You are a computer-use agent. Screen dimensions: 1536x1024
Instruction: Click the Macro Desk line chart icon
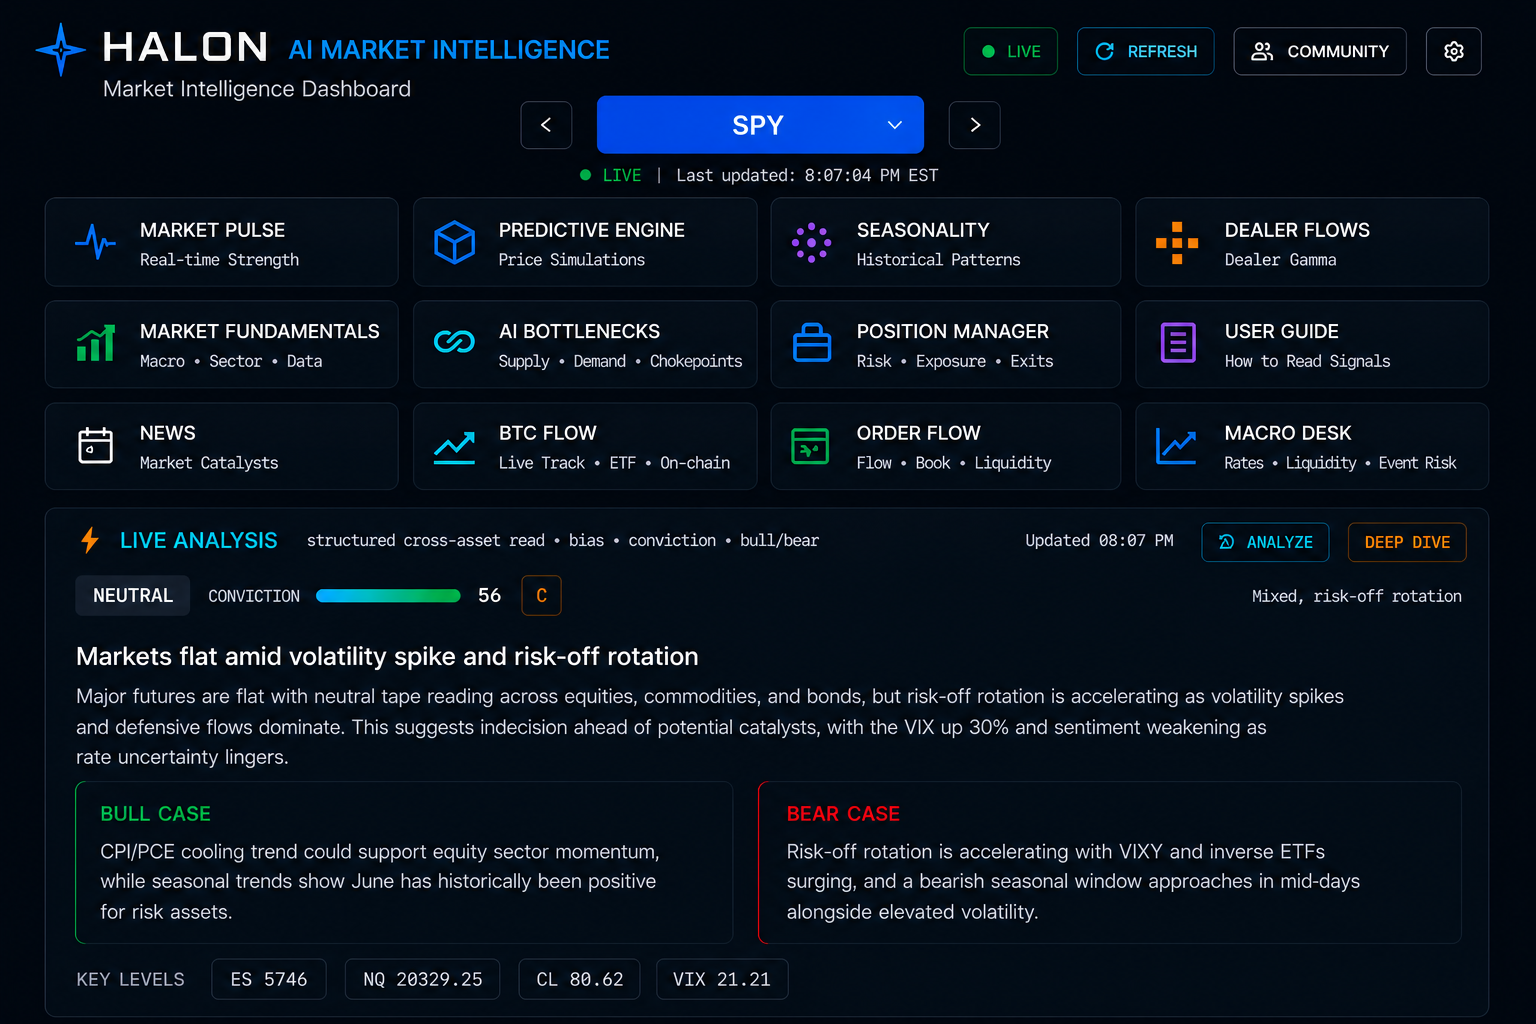(1176, 446)
